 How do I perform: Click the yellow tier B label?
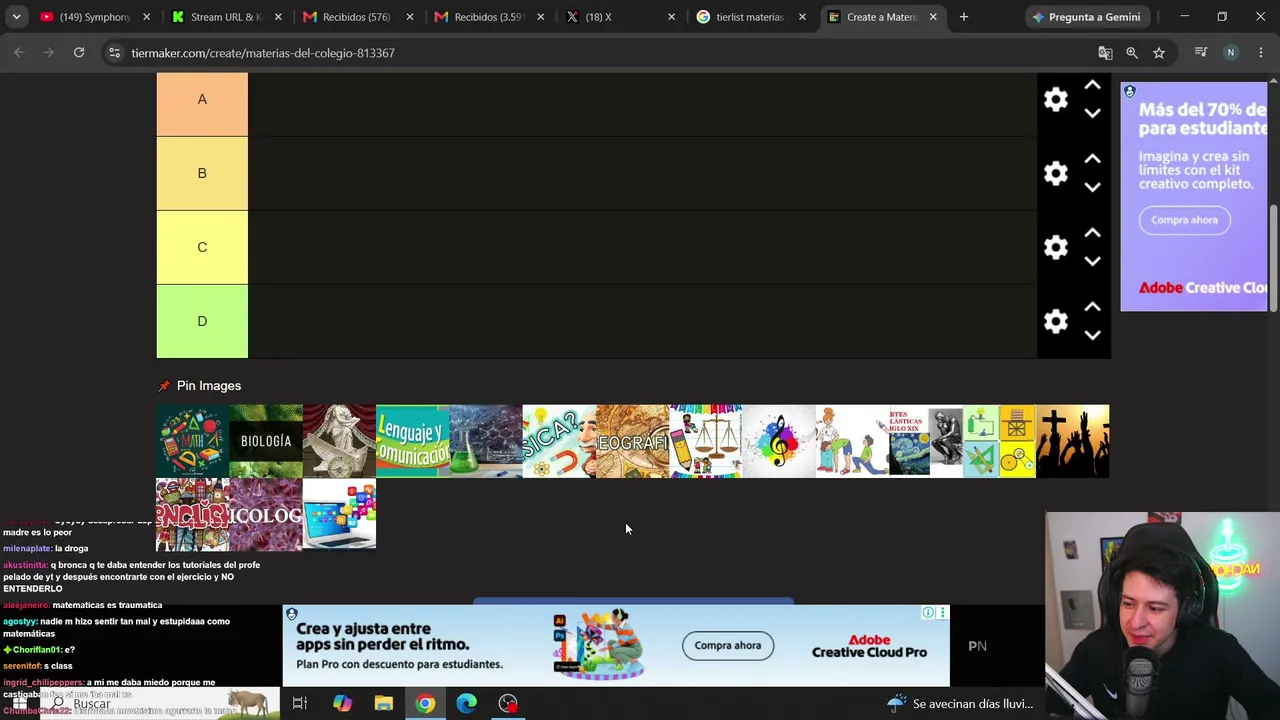202,173
